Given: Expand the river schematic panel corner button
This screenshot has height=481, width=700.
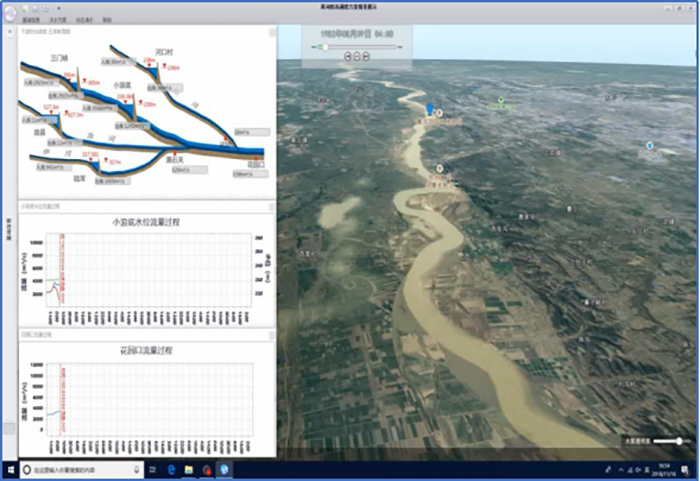Looking at the screenshot, I should click(x=272, y=32).
